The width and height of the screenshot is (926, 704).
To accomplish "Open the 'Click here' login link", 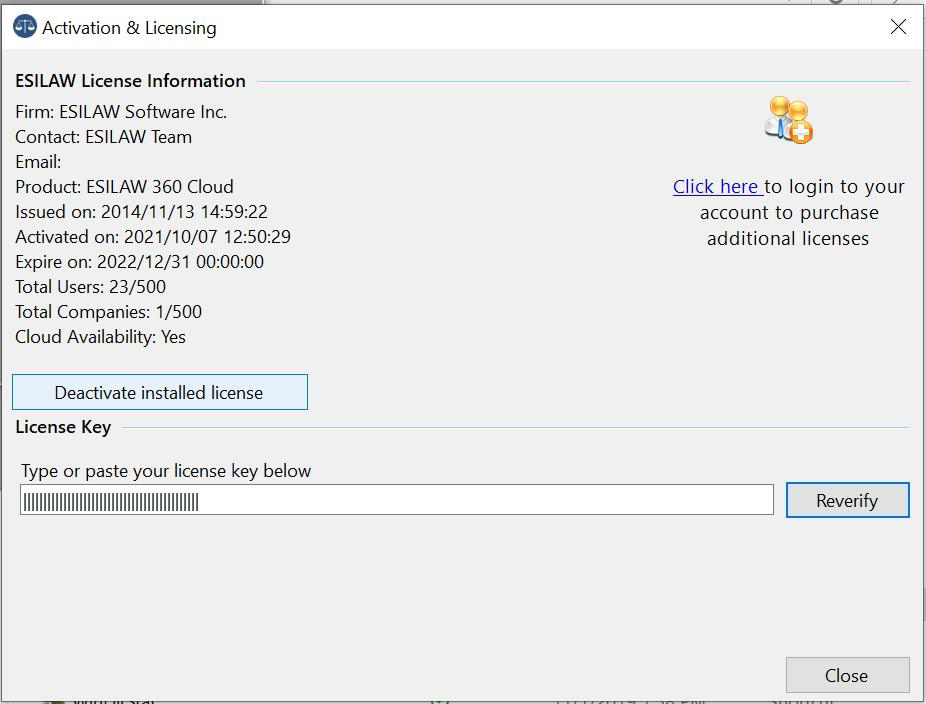I will tap(718, 187).
